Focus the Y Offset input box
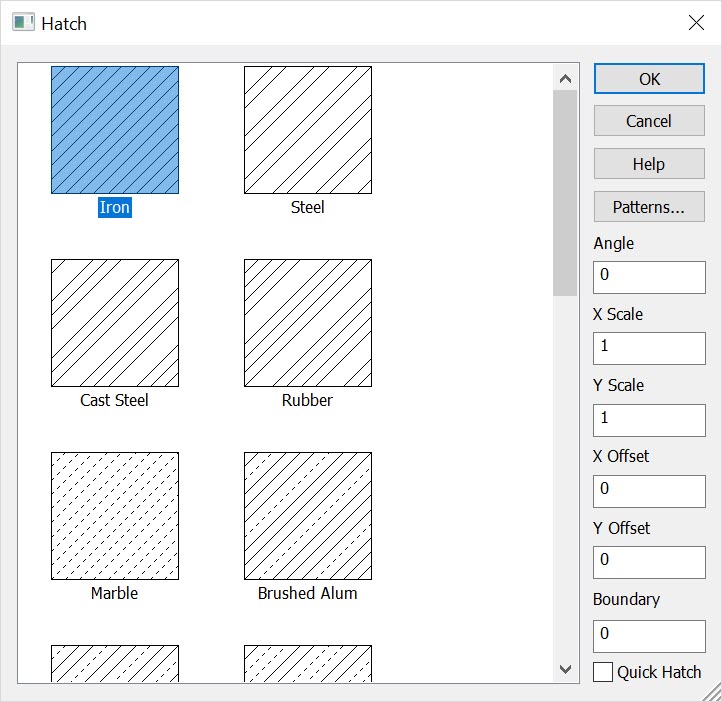 tap(649, 562)
